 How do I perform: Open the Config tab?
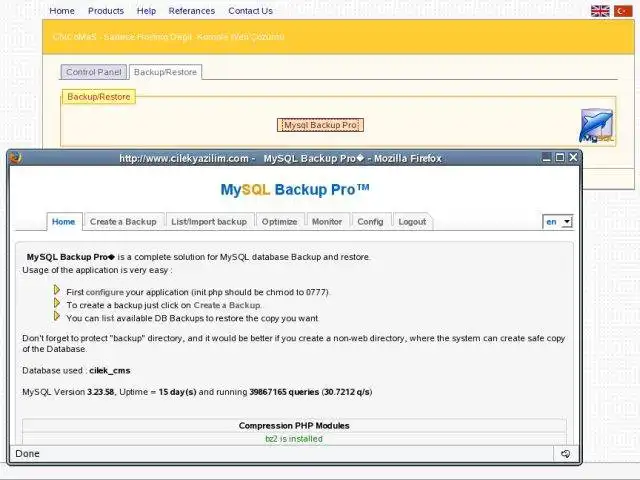pyautogui.click(x=370, y=222)
